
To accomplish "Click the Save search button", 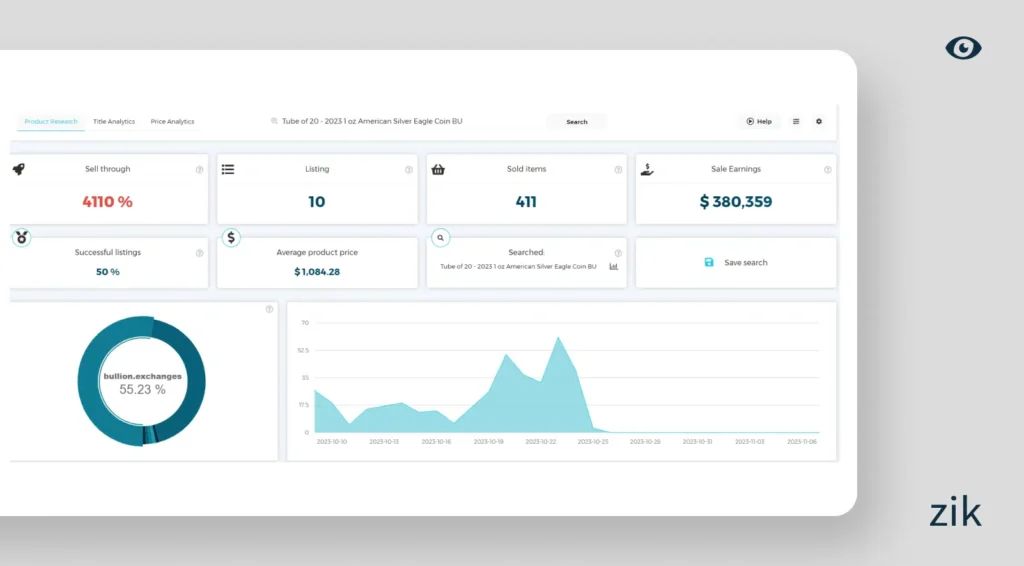I will coord(736,262).
